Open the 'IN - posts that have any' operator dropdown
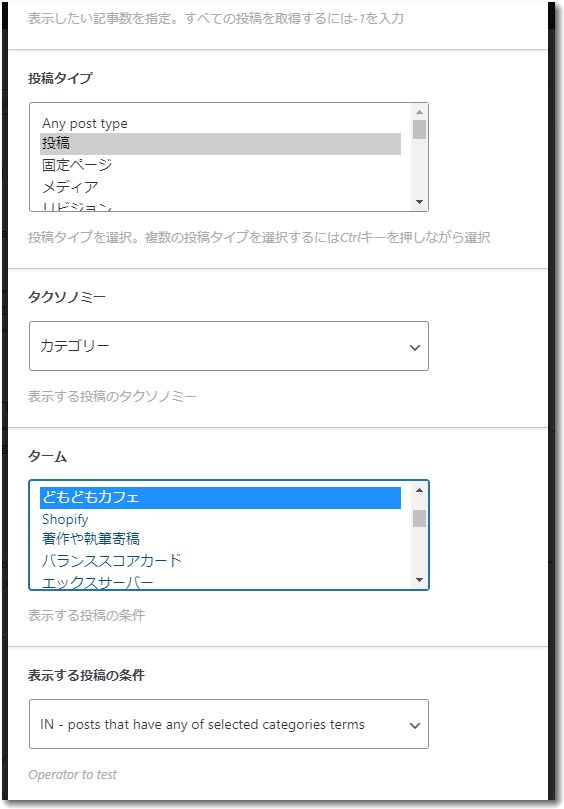This screenshot has height=809, width=564. (229, 724)
